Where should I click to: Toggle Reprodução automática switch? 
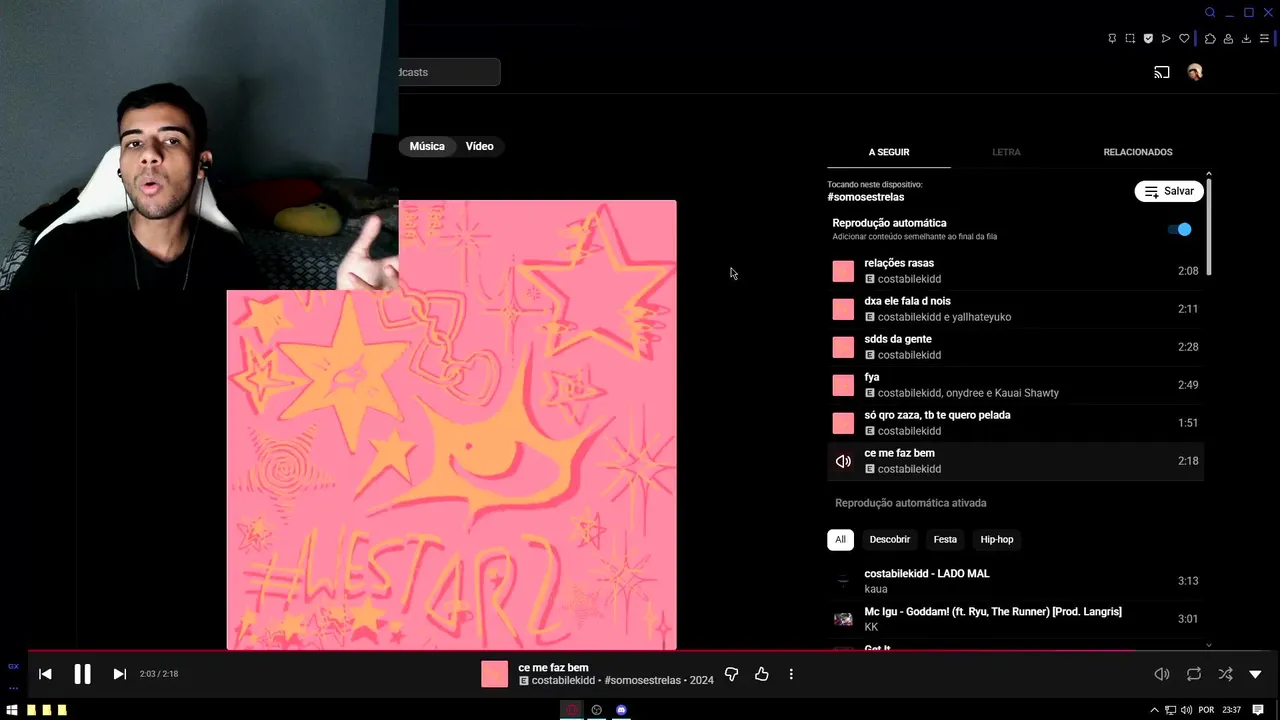click(x=1180, y=229)
